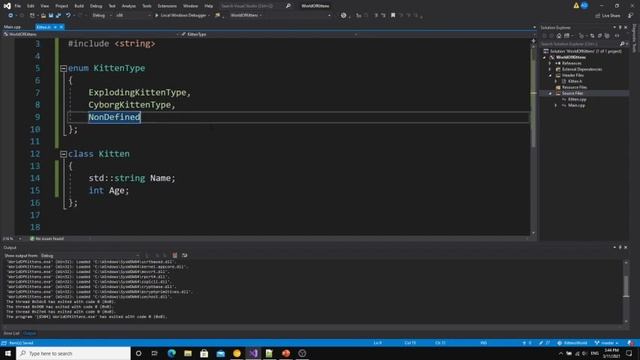Select Kitten.h in Solution Explorer
This screenshot has width=640, height=360.
coord(575,81)
